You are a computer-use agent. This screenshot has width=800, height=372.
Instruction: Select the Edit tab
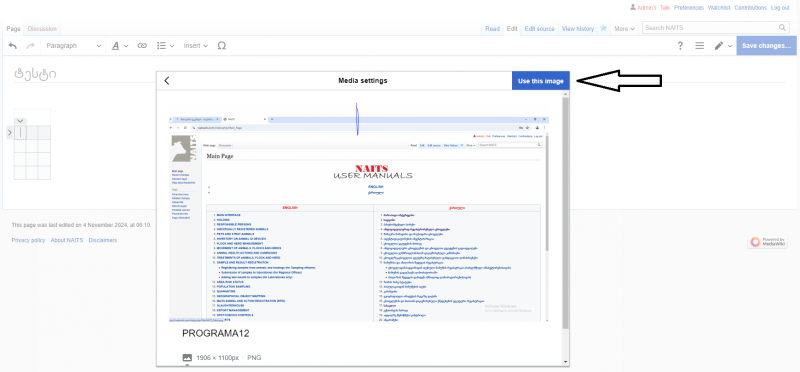pos(512,29)
